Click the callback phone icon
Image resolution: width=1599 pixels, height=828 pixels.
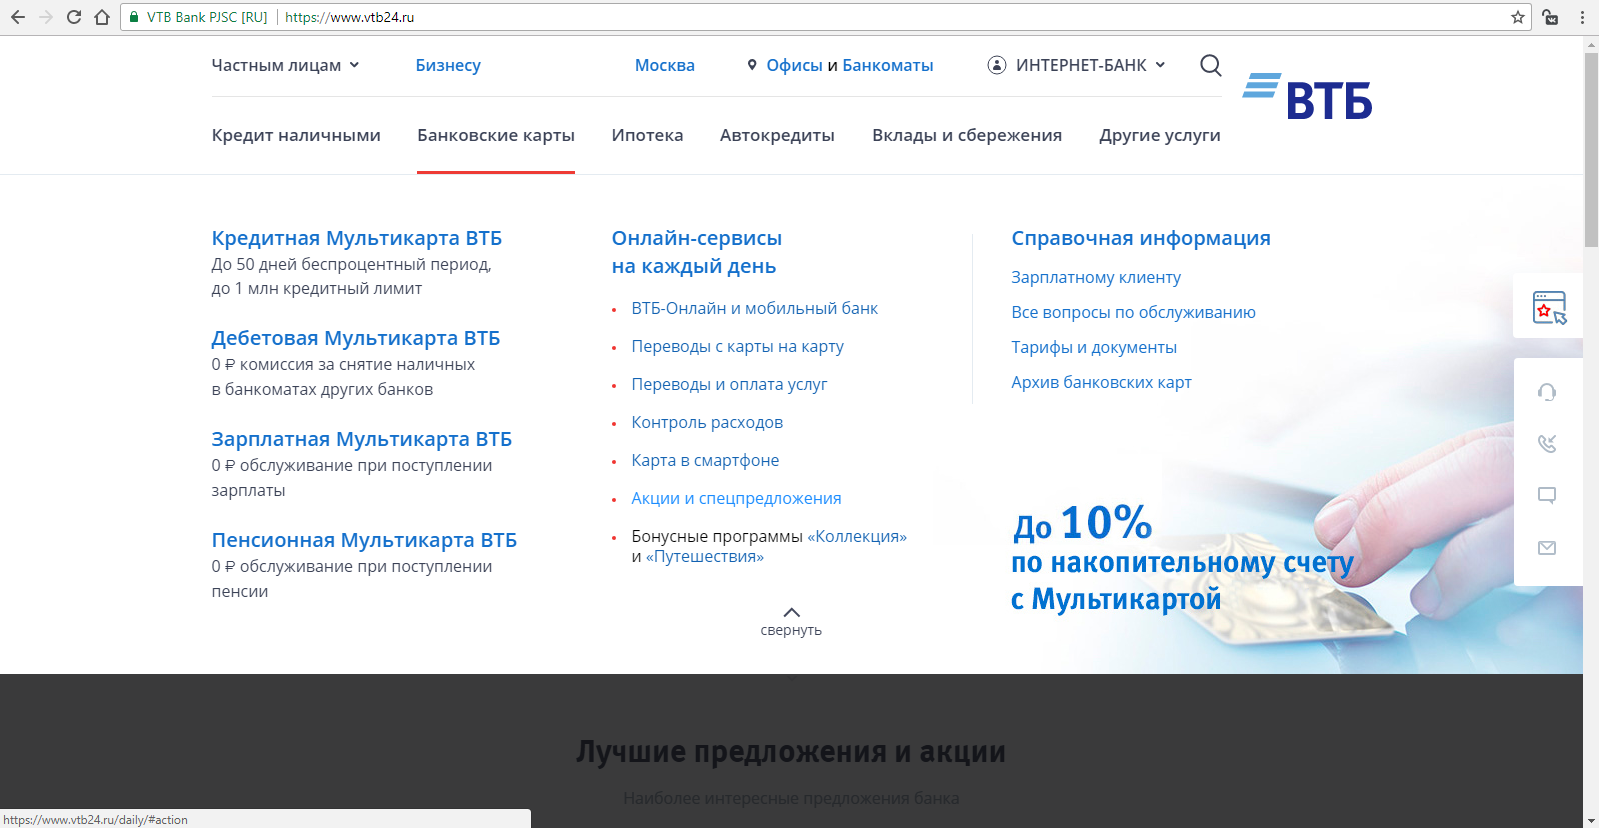pyautogui.click(x=1547, y=443)
